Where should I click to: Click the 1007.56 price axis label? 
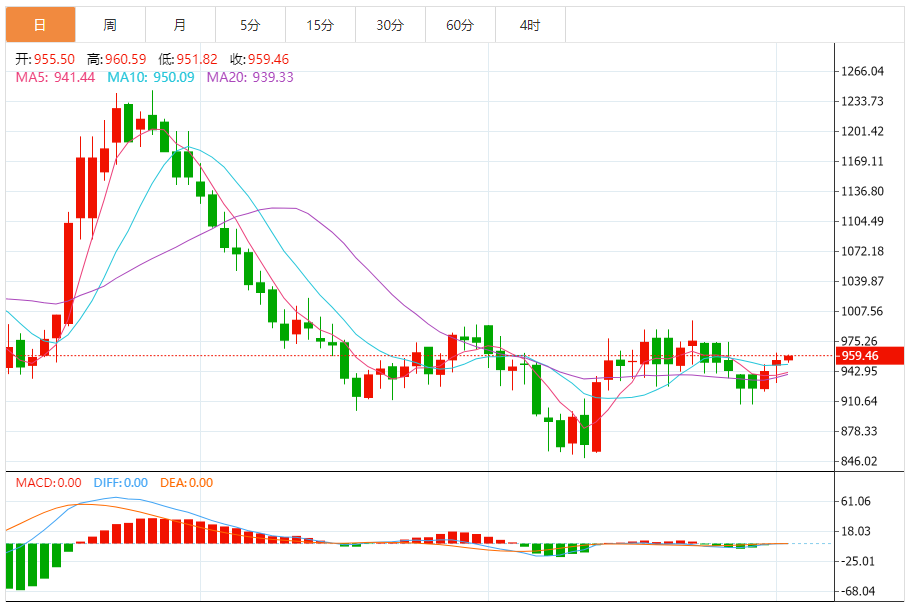pos(862,311)
